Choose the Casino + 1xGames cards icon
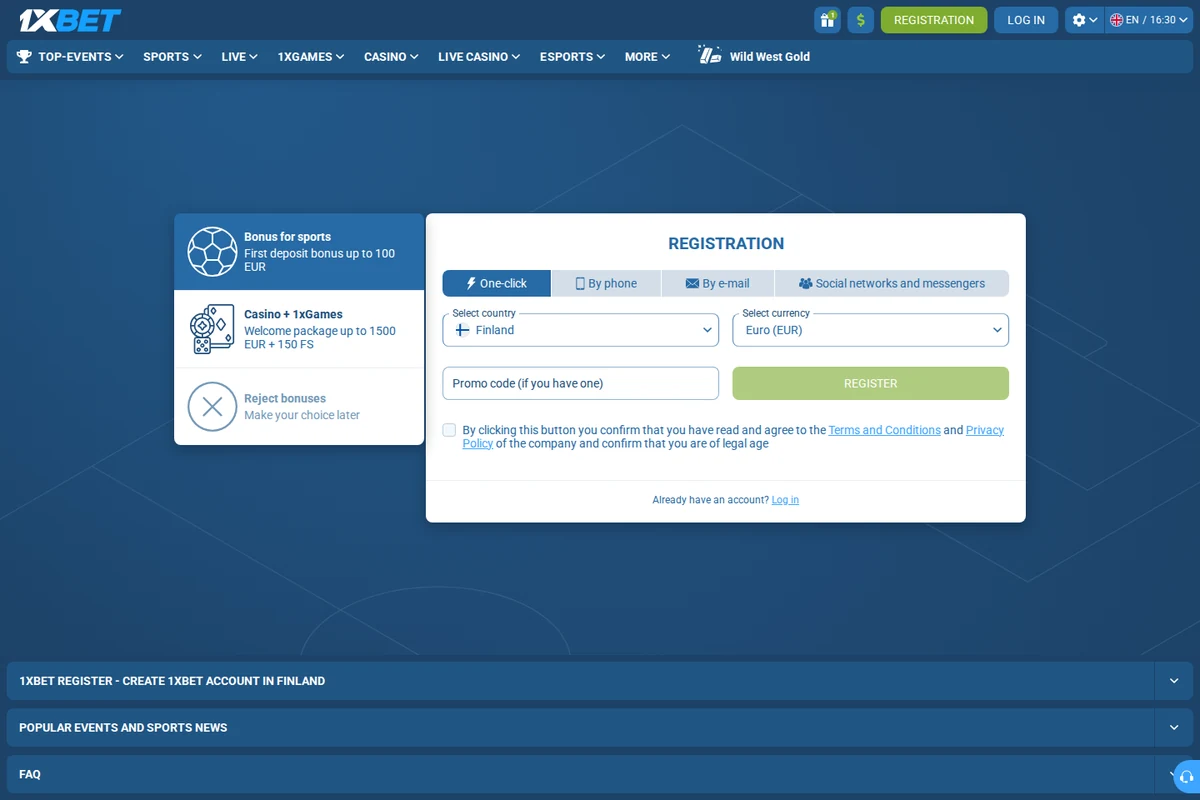 [x=212, y=329]
